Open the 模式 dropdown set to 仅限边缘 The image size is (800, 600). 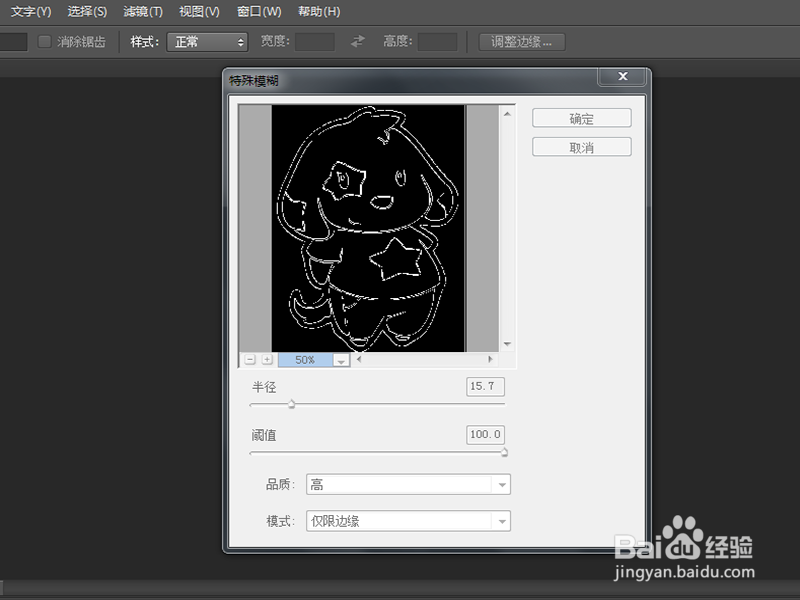pos(408,521)
